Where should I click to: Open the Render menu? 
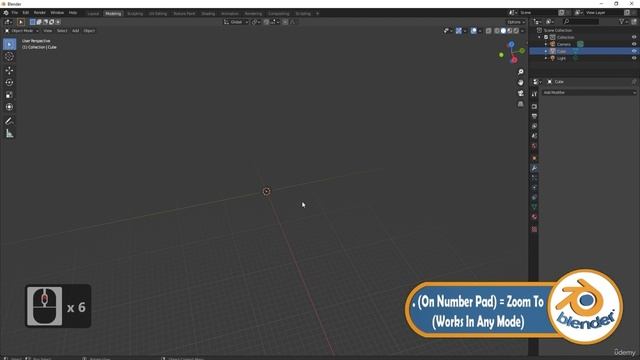point(40,13)
